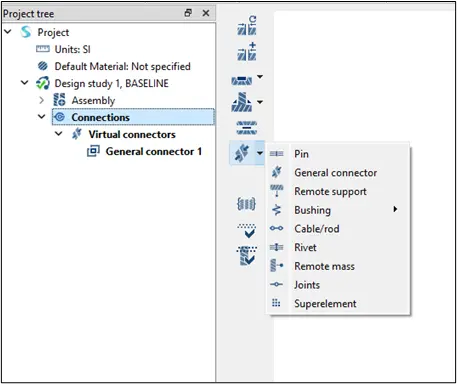Select Rivet from the menu
457x384 pixels.
tap(338, 247)
